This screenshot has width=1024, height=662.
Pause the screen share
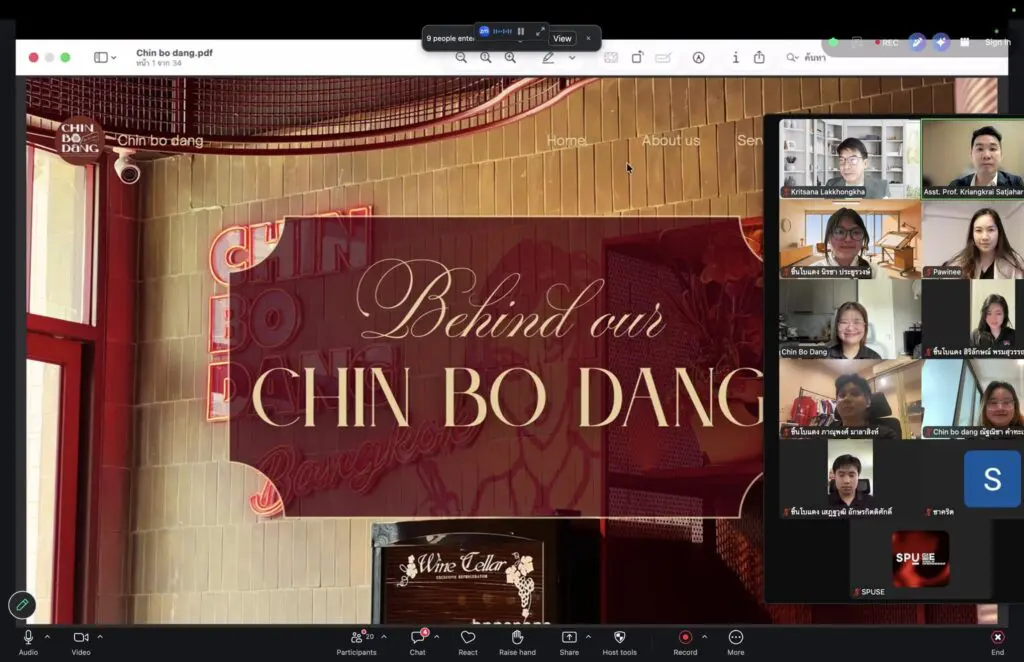click(521, 31)
